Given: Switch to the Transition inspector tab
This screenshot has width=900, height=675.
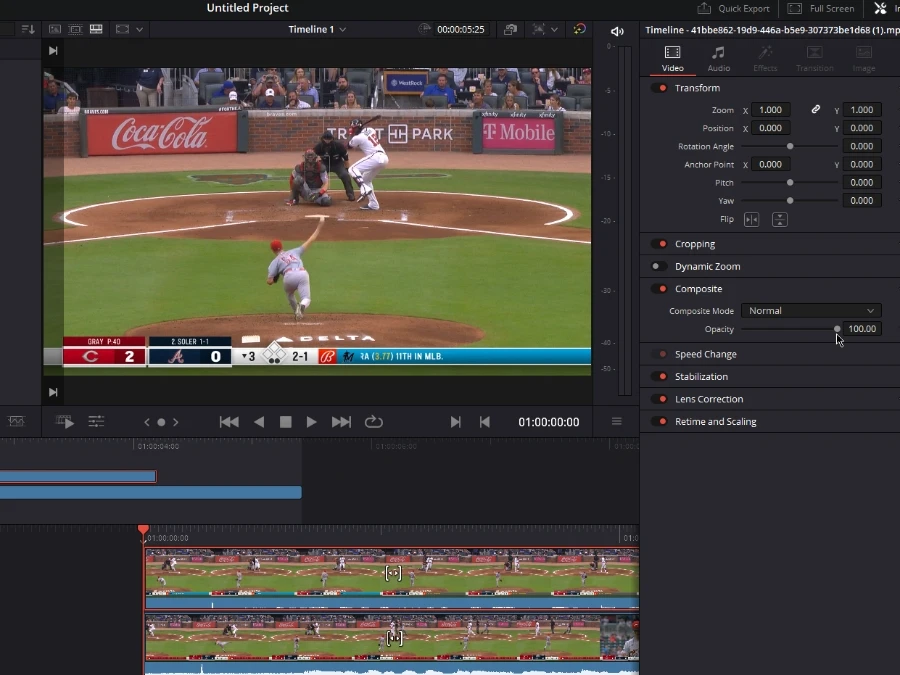Looking at the screenshot, I should [x=814, y=59].
